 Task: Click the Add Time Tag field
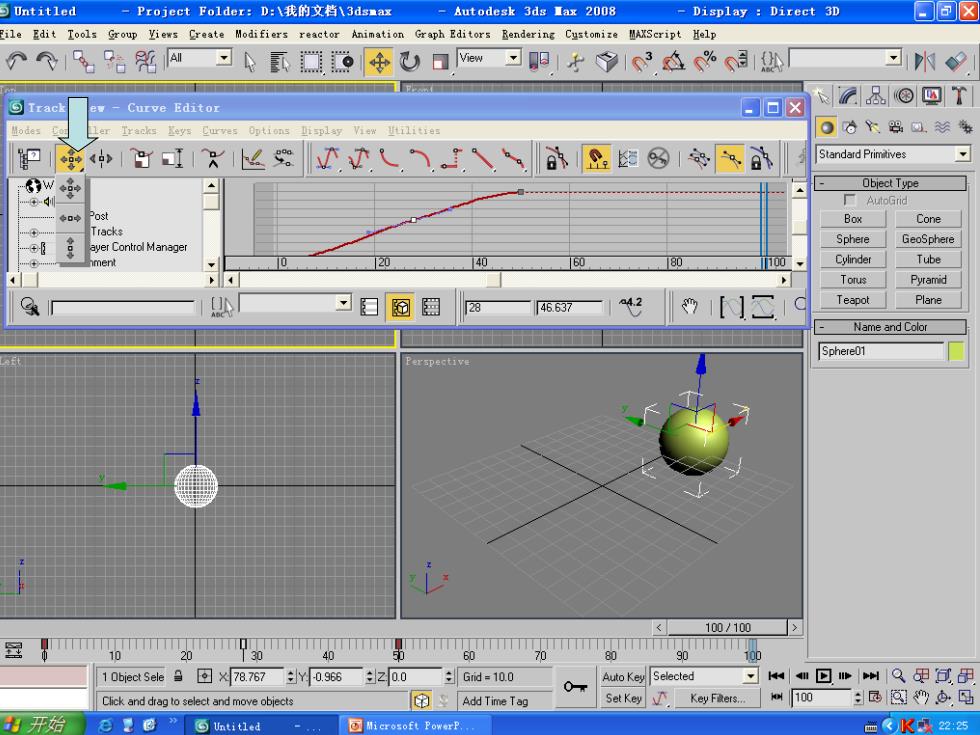pyautogui.click(x=504, y=701)
